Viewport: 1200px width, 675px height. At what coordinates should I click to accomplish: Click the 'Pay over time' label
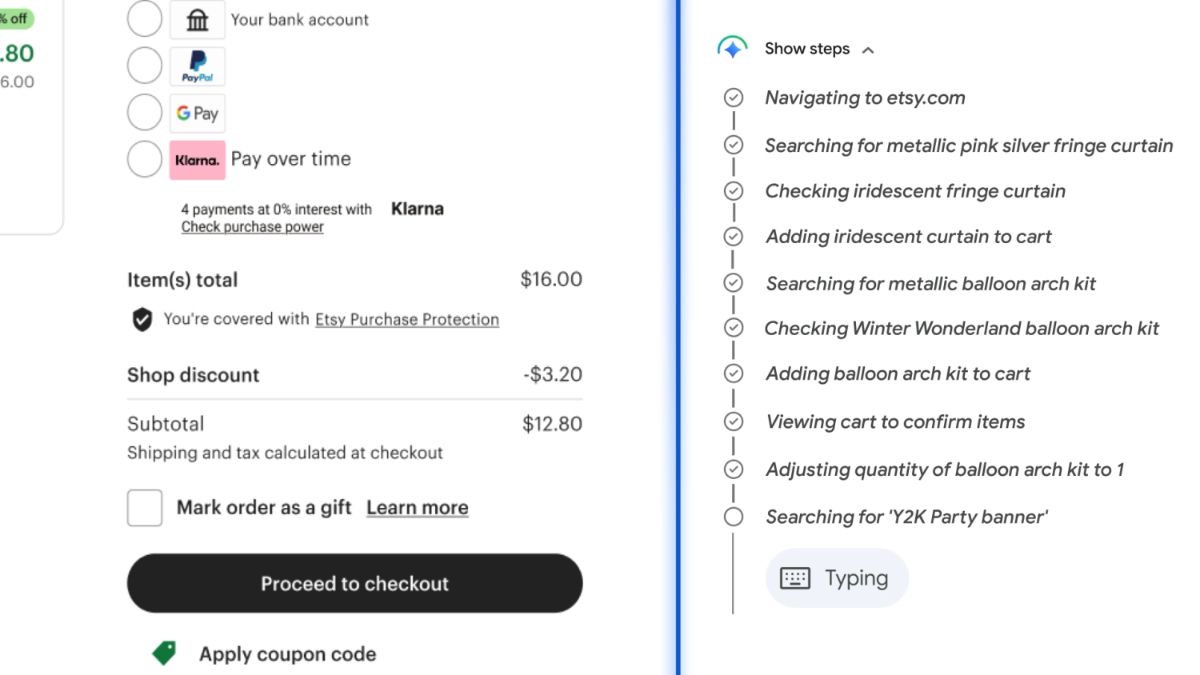pos(290,159)
